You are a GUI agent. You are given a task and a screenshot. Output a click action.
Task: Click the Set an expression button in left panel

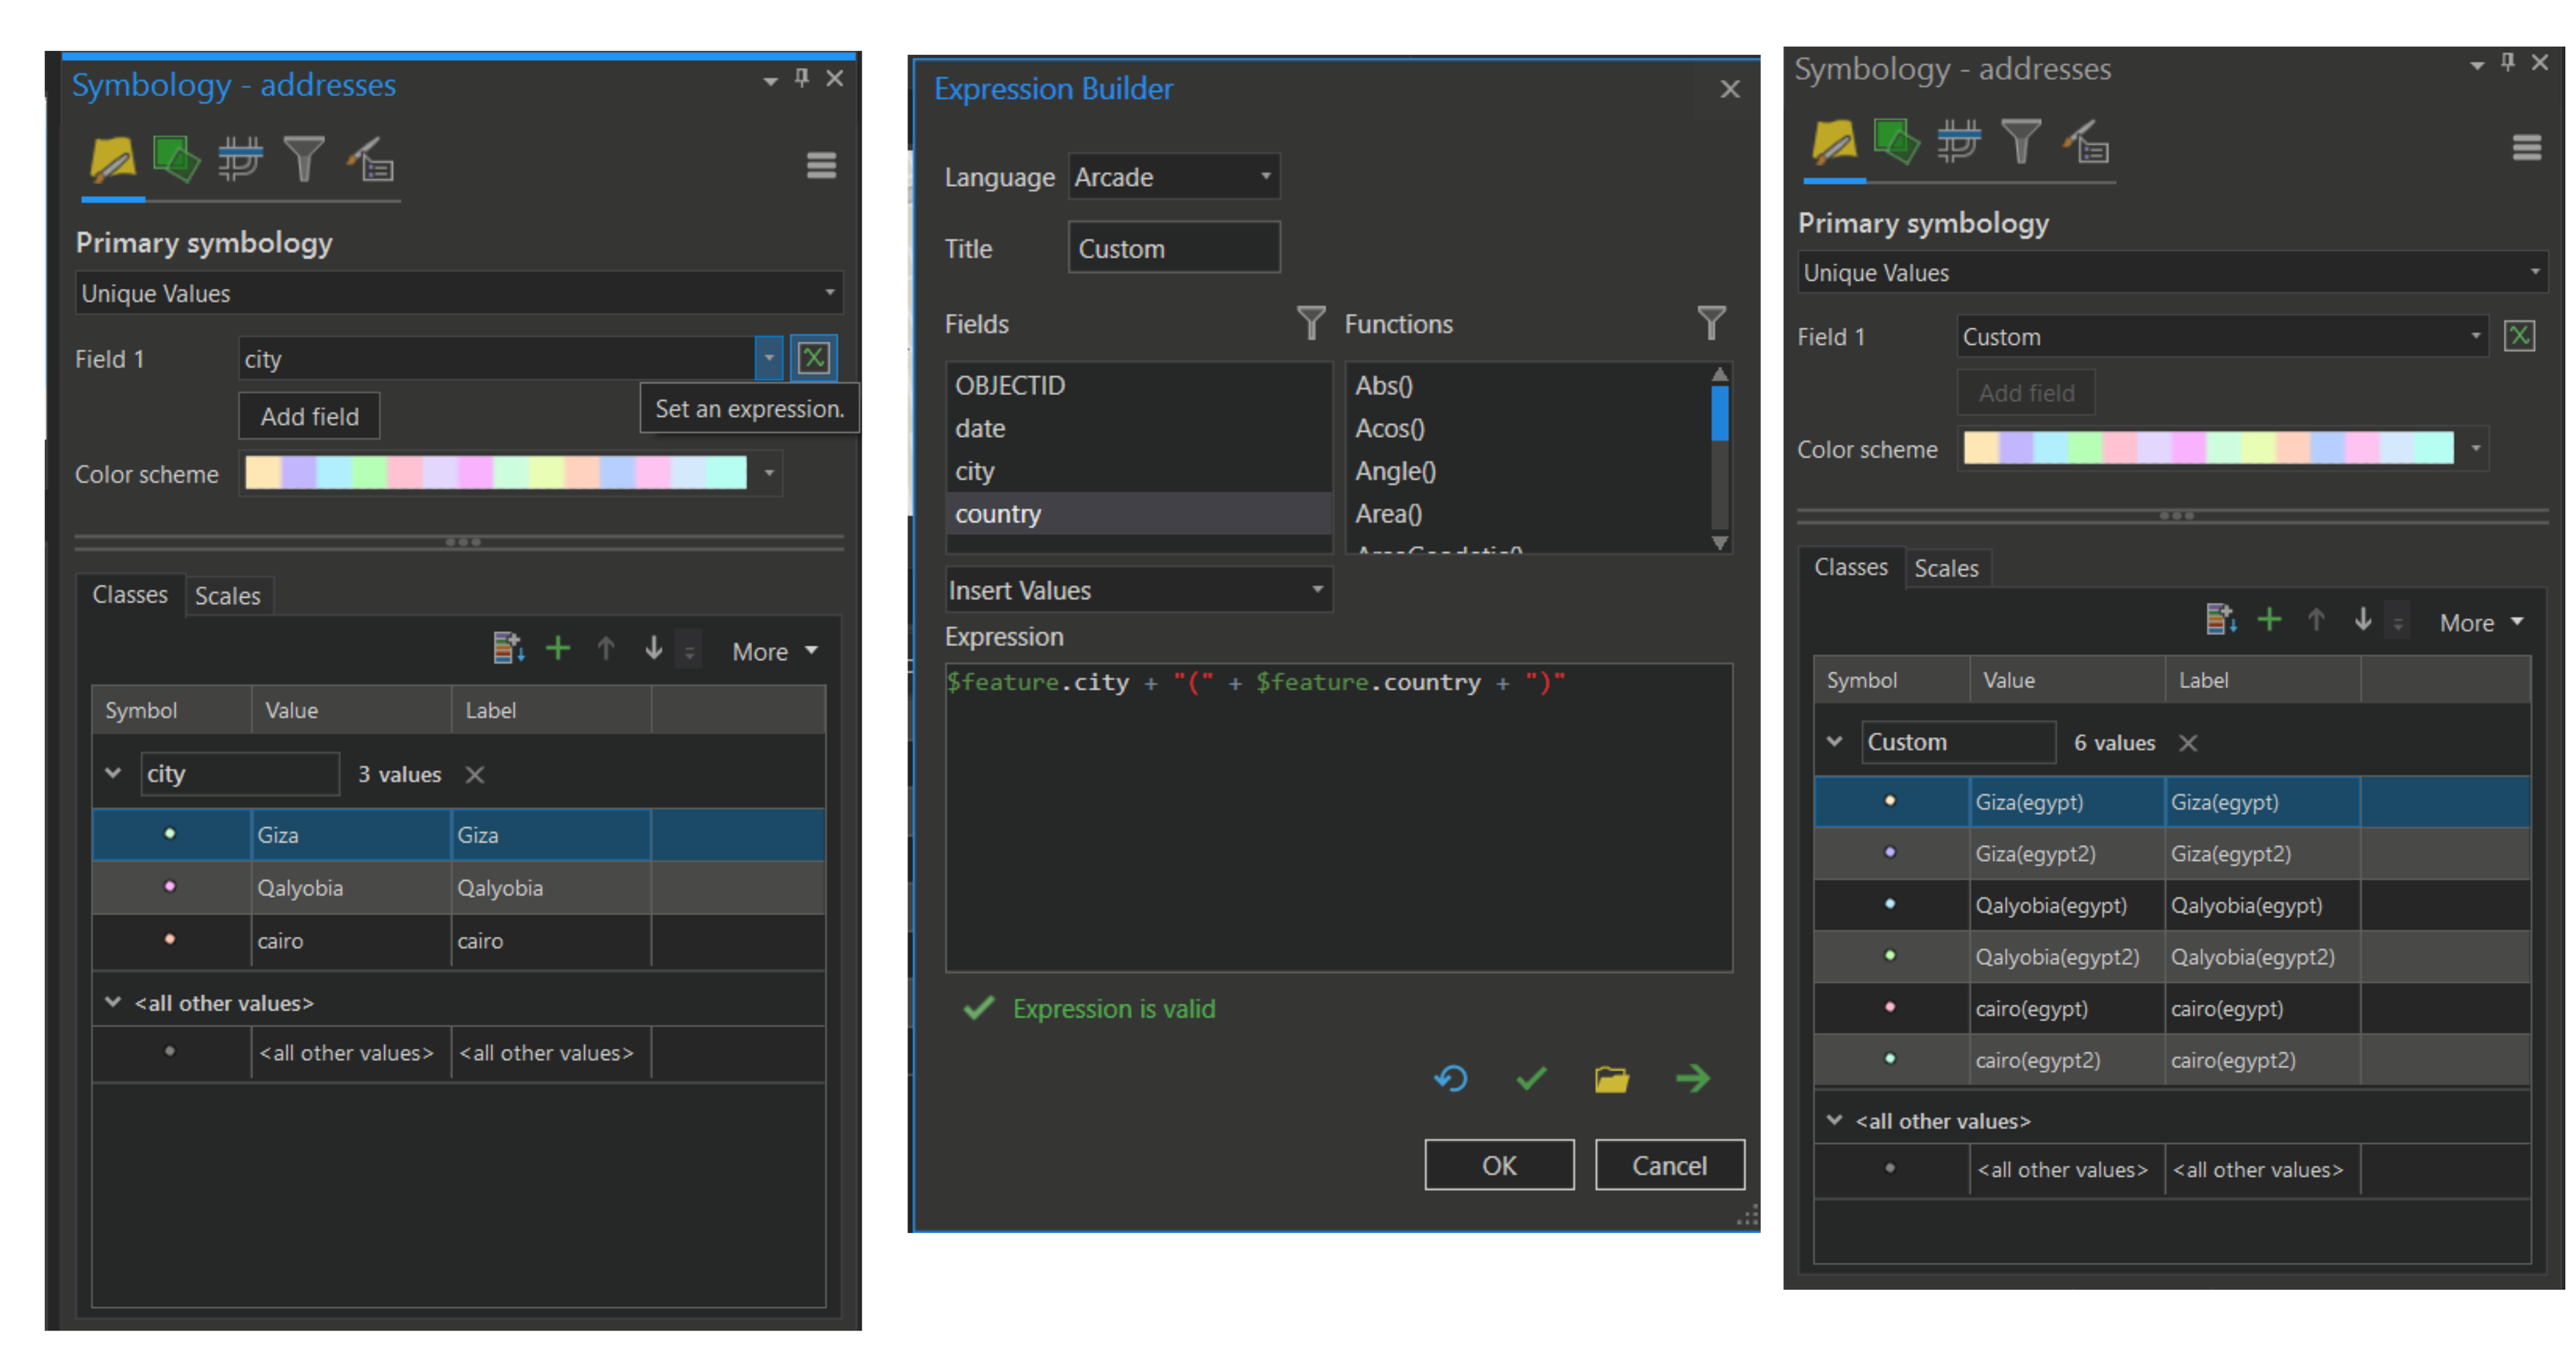tap(813, 358)
